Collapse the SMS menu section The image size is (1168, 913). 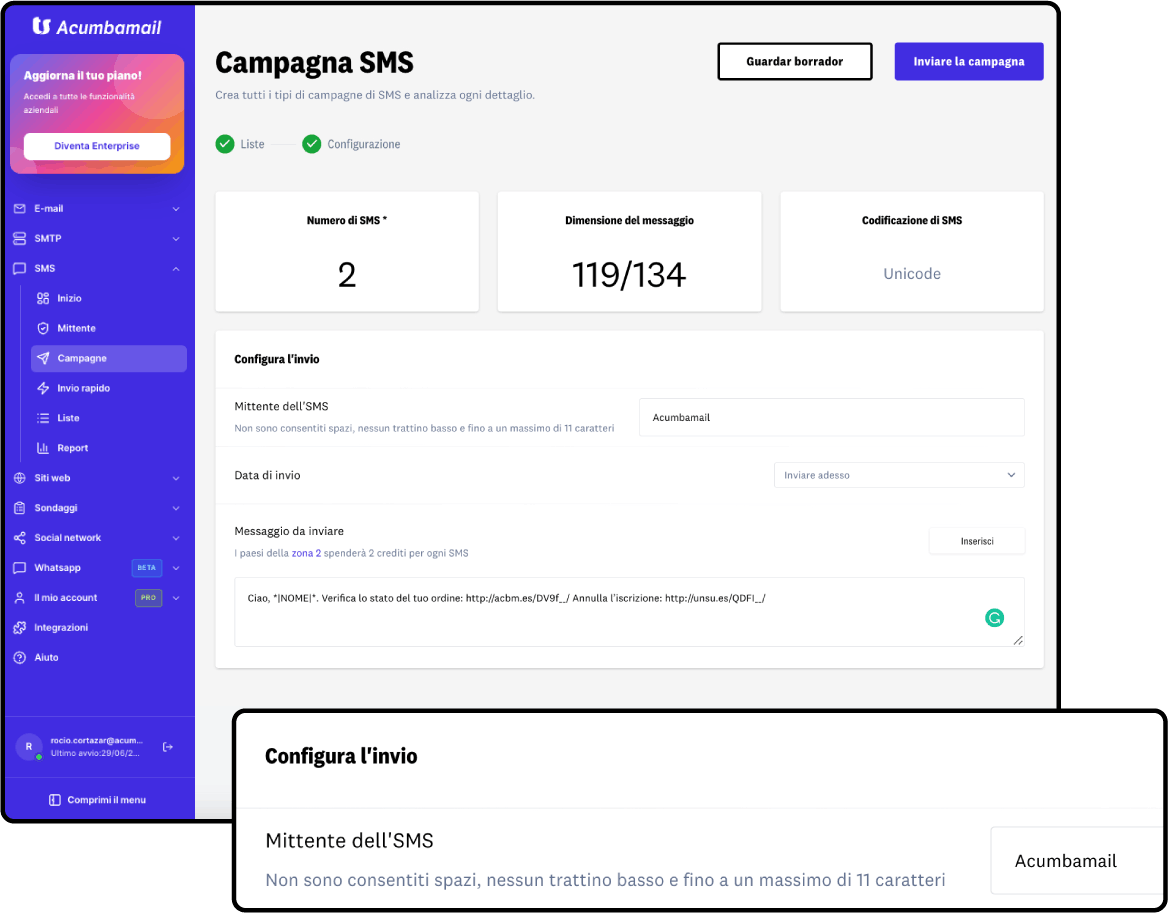tap(177, 269)
